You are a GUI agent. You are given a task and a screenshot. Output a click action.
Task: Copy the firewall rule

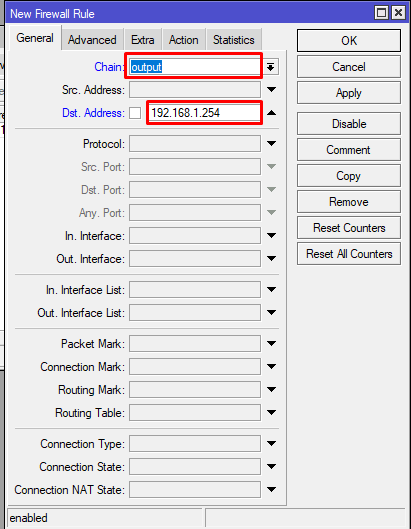coord(349,176)
